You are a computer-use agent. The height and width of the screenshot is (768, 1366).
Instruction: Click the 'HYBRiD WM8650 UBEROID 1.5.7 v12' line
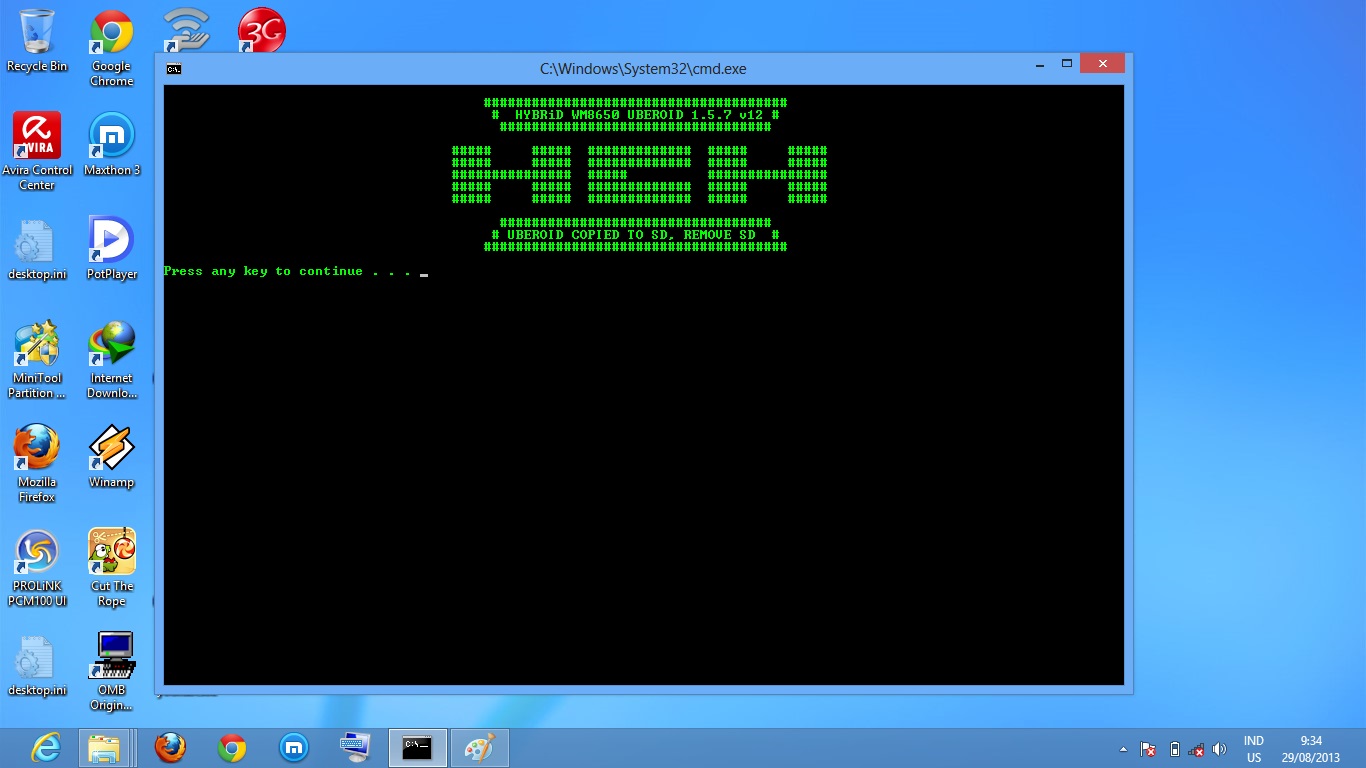[x=635, y=115]
